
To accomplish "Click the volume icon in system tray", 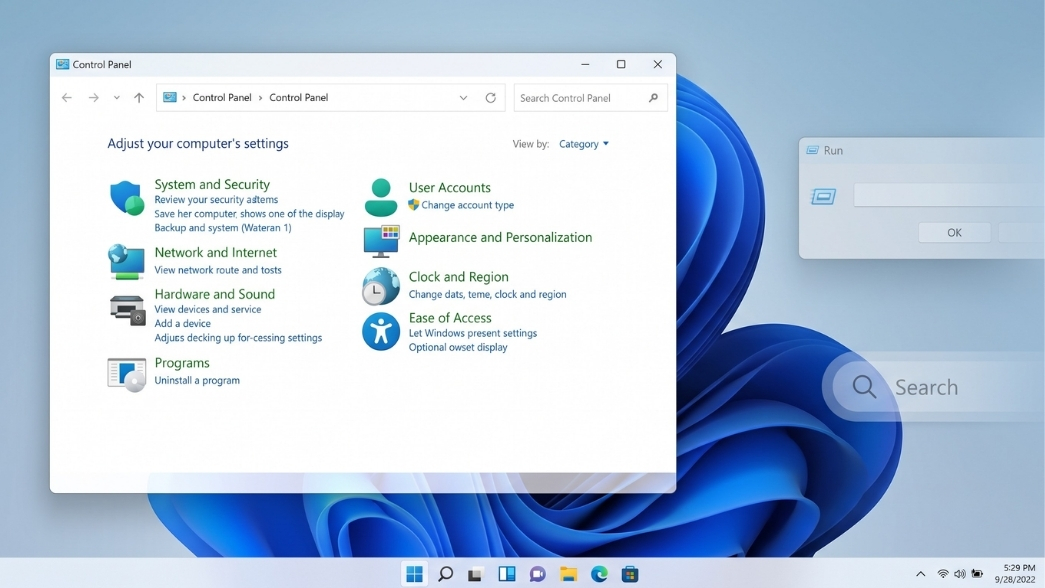I will [x=960, y=574].
